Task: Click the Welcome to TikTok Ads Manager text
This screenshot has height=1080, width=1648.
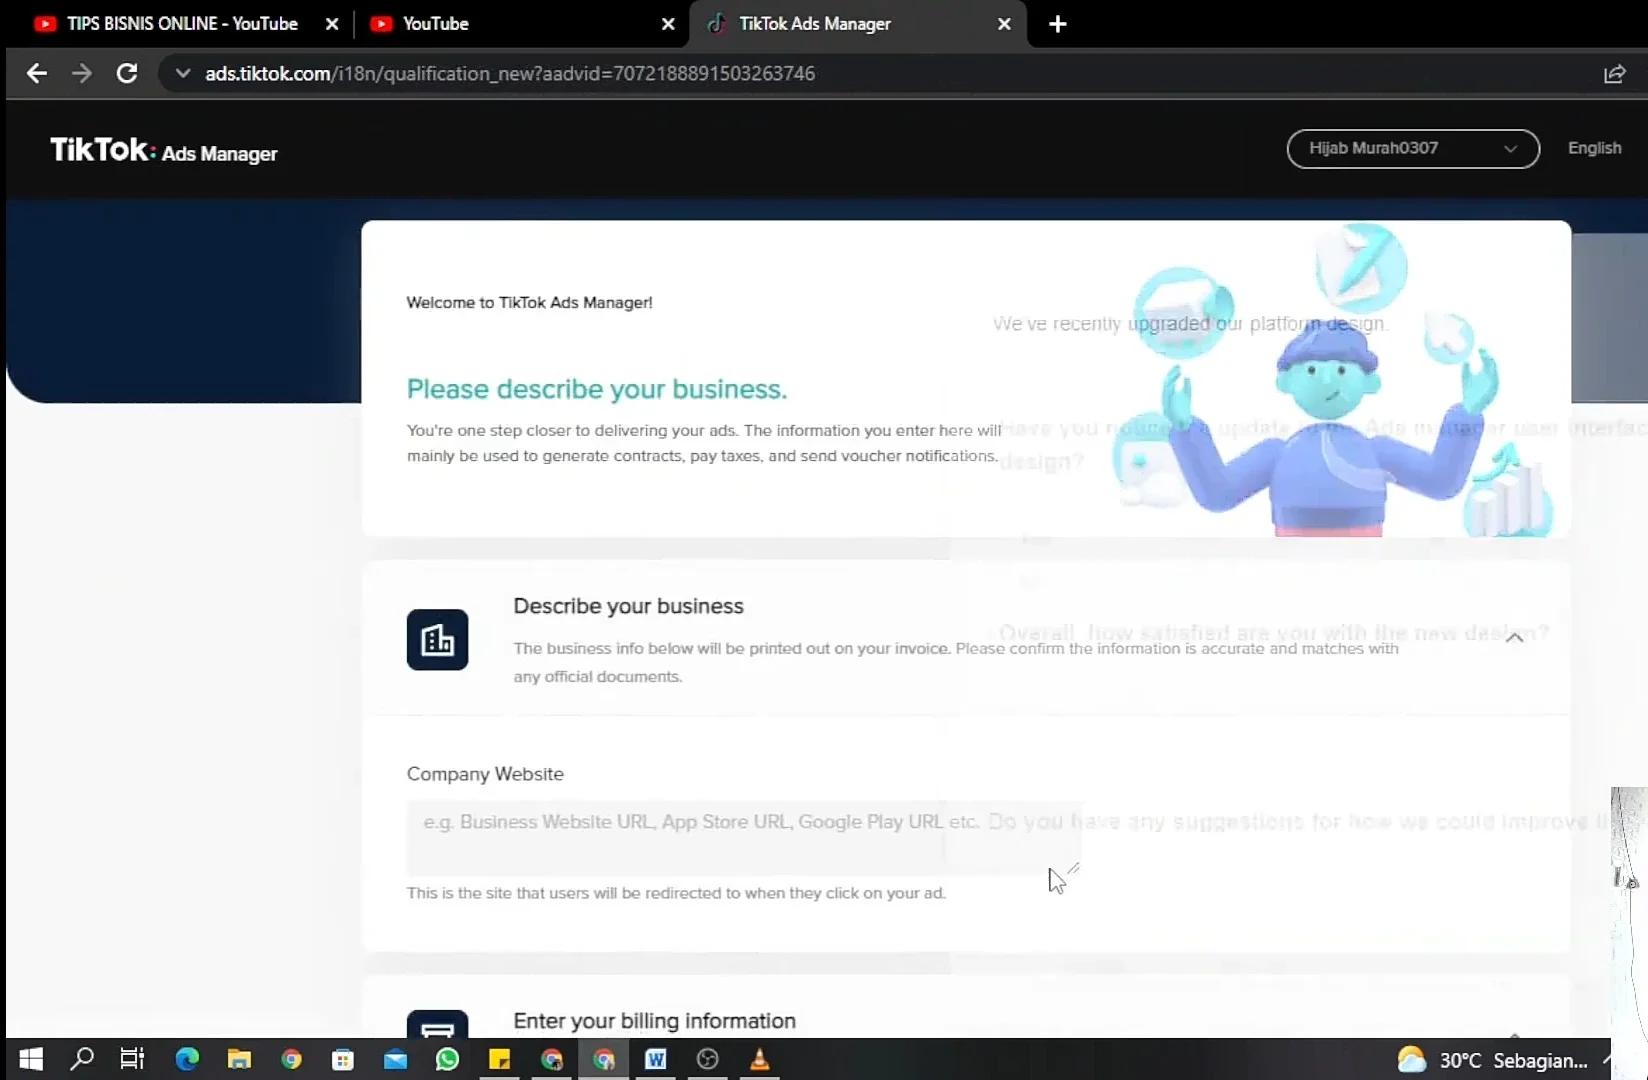Action: coord(529,302)
